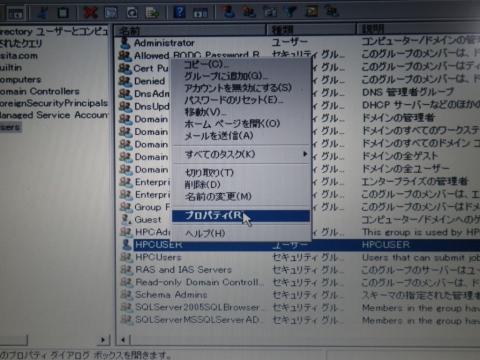
Task: Click the ドメインの全ゲスト description cell
Action: click(x=400, y=156)
